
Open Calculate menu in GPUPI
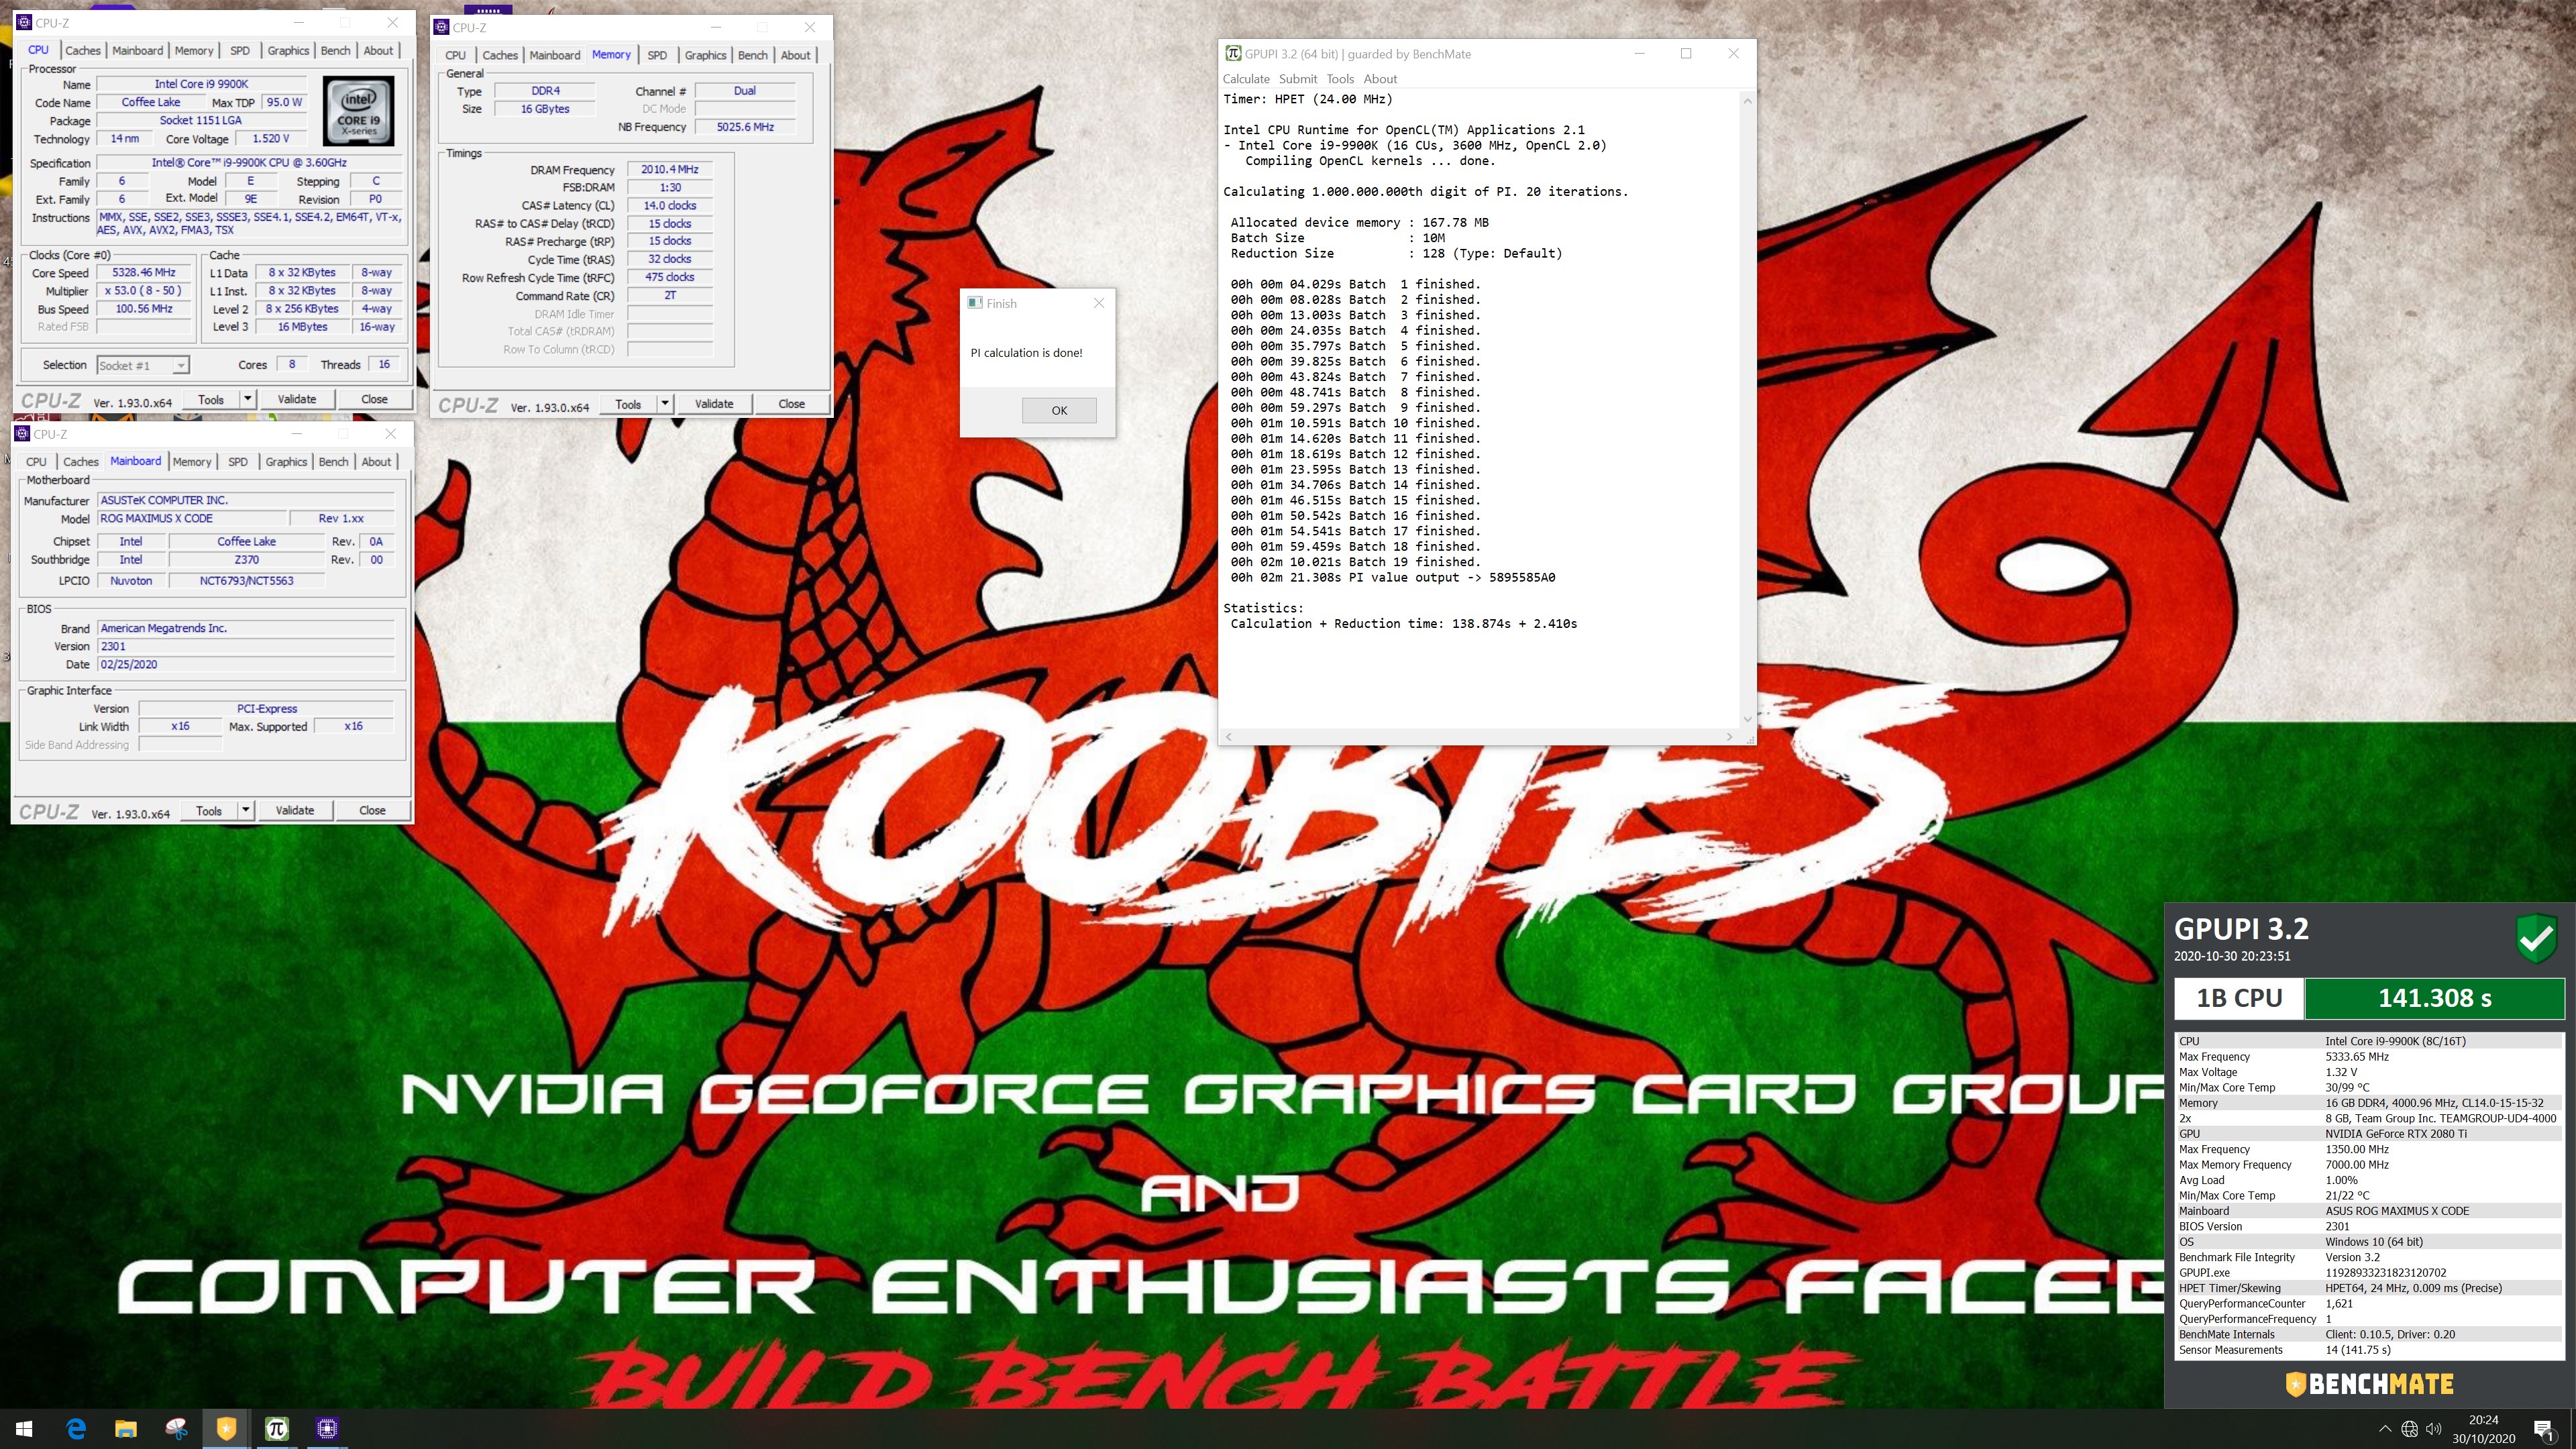click(x=1246, y=79)
